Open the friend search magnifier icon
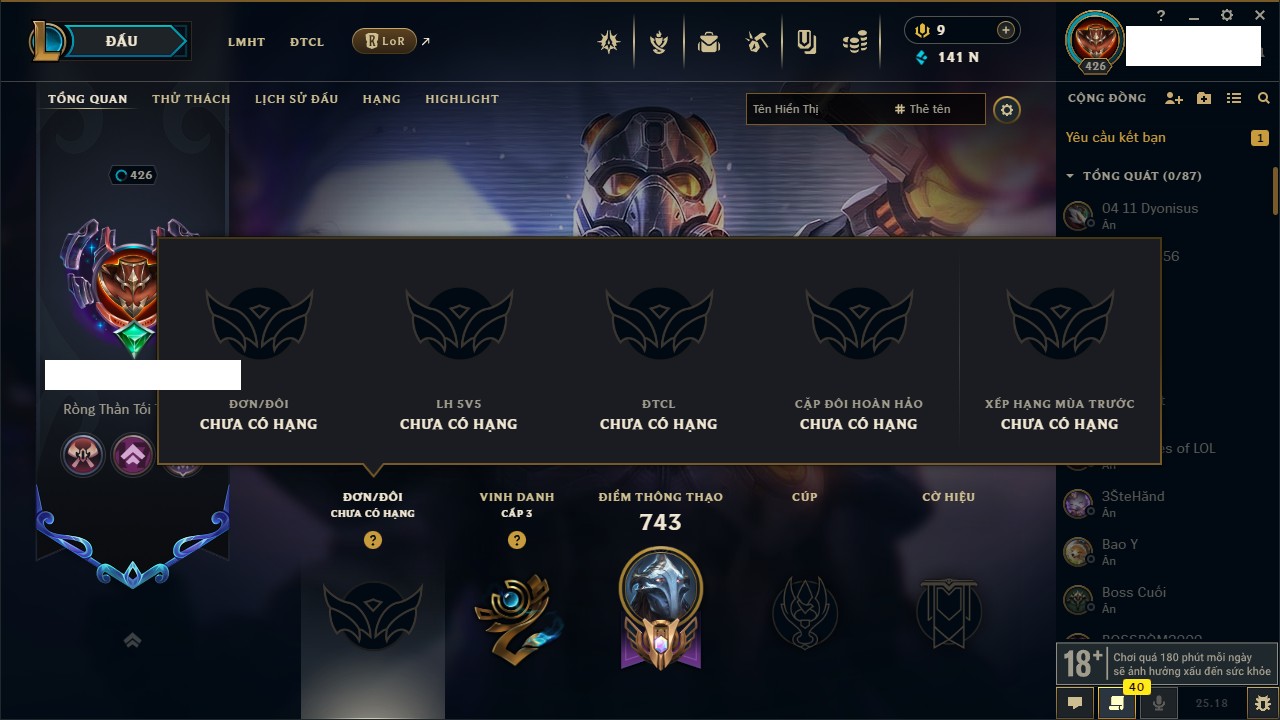The image size is (1280, 720). click(1264, 98)
